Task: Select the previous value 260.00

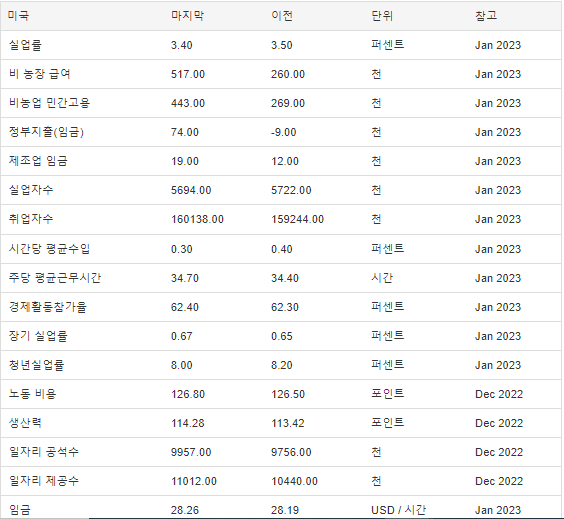Action: click(x=288, y=74)
